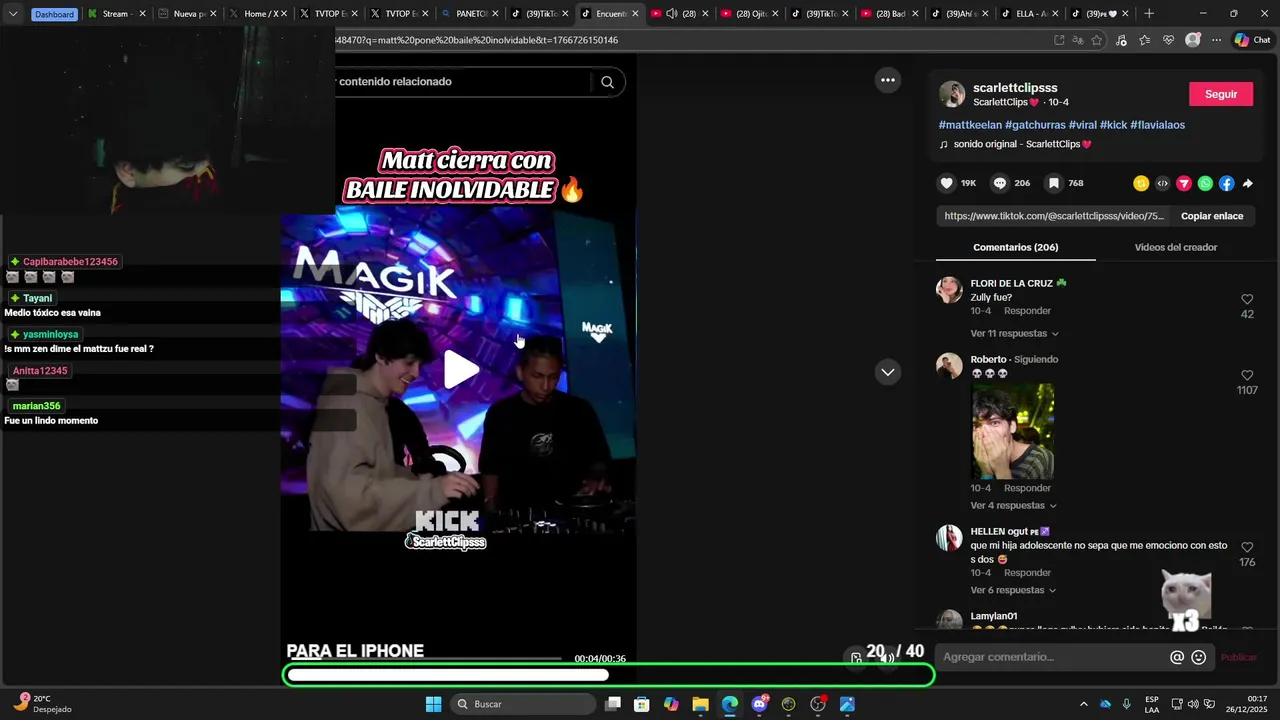Open scarlettclipsss profile avatar

952,94
